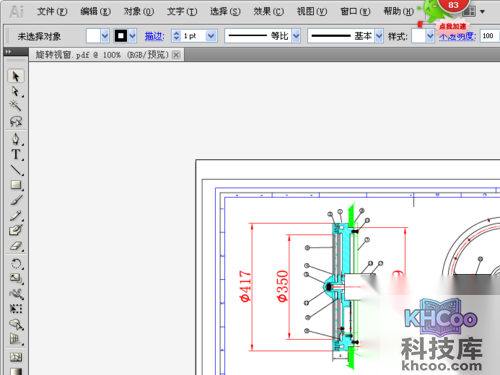The width and height of the screenshot is (500, 375).
Task: Open the 效果(C) menu
Action: pos(269,12)
